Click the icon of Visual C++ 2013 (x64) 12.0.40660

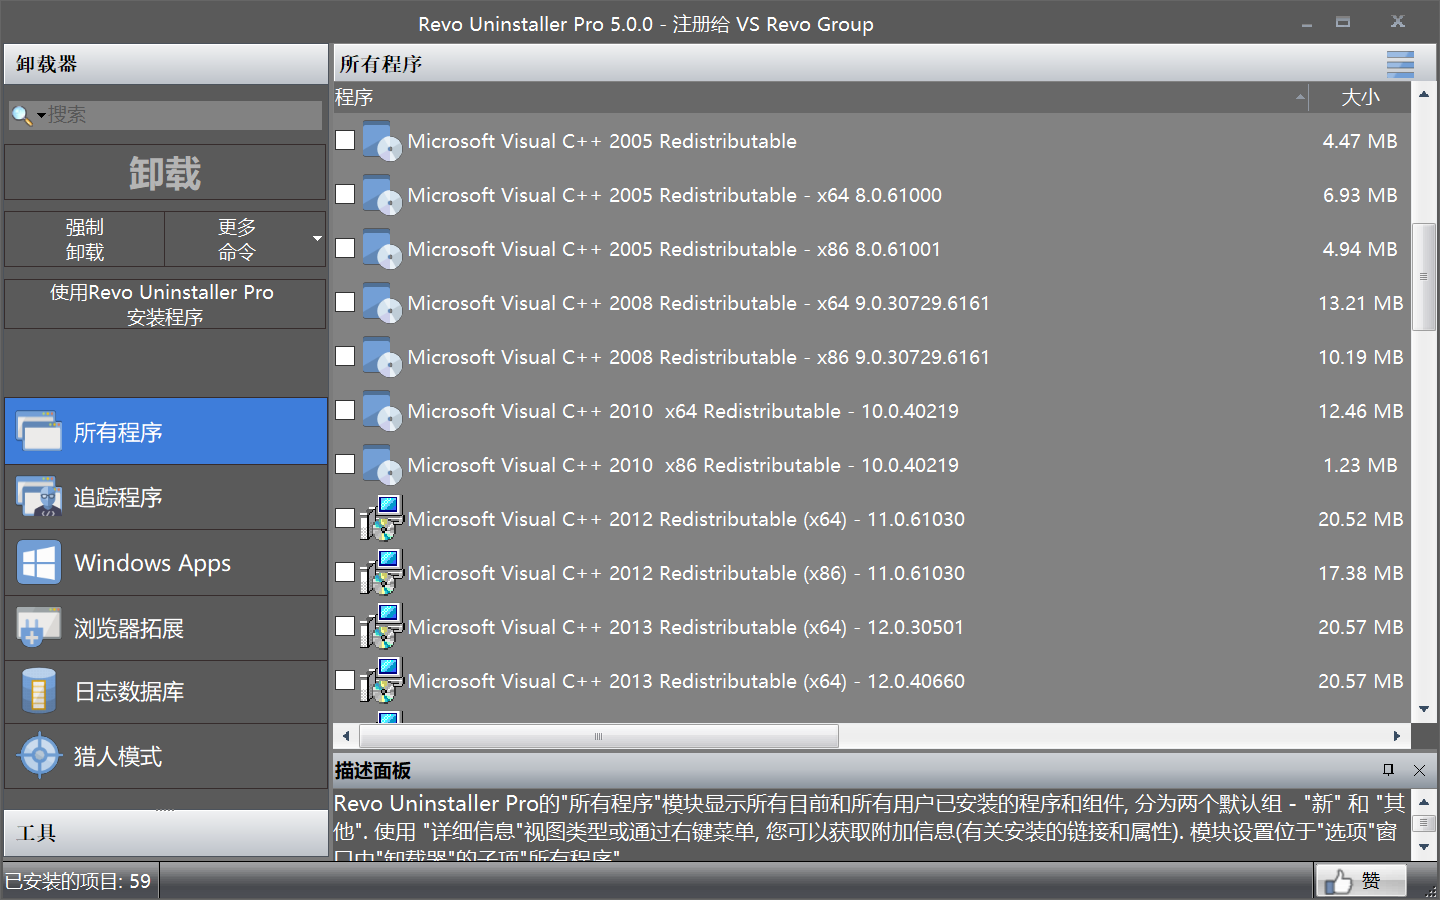coord(382,680)
